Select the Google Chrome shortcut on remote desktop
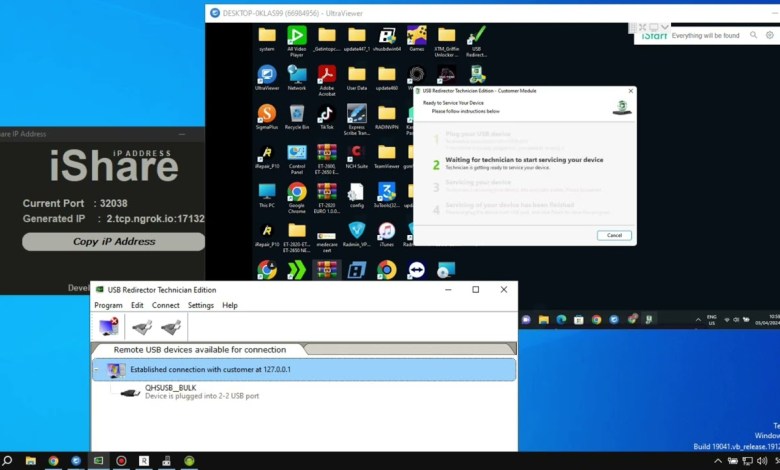Screen dimensions: 780x470 pyautogui.click(x=297, y=197)
